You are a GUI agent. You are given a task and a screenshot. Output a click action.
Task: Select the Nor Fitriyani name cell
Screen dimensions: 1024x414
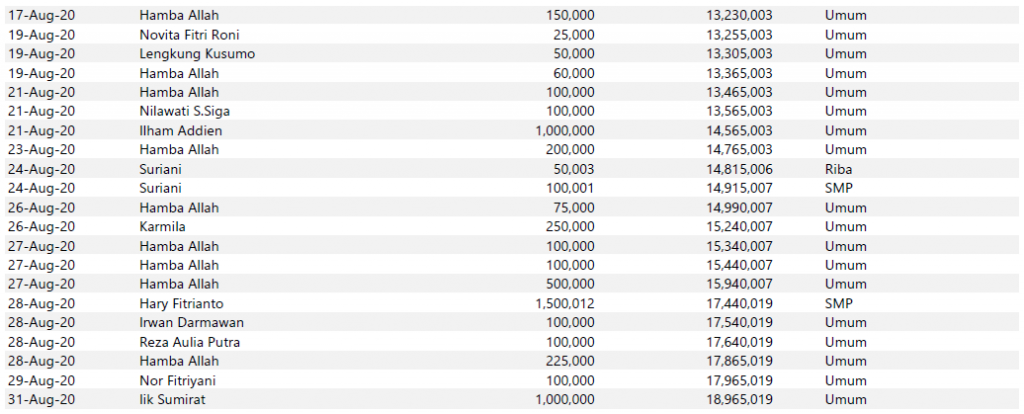click(x=177, y=380)
